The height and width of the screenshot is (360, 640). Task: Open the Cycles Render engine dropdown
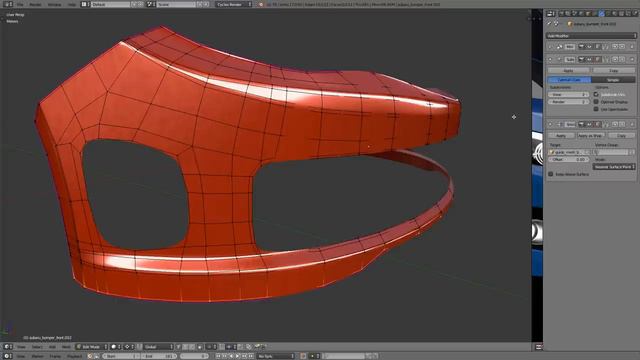pos(233,4)
